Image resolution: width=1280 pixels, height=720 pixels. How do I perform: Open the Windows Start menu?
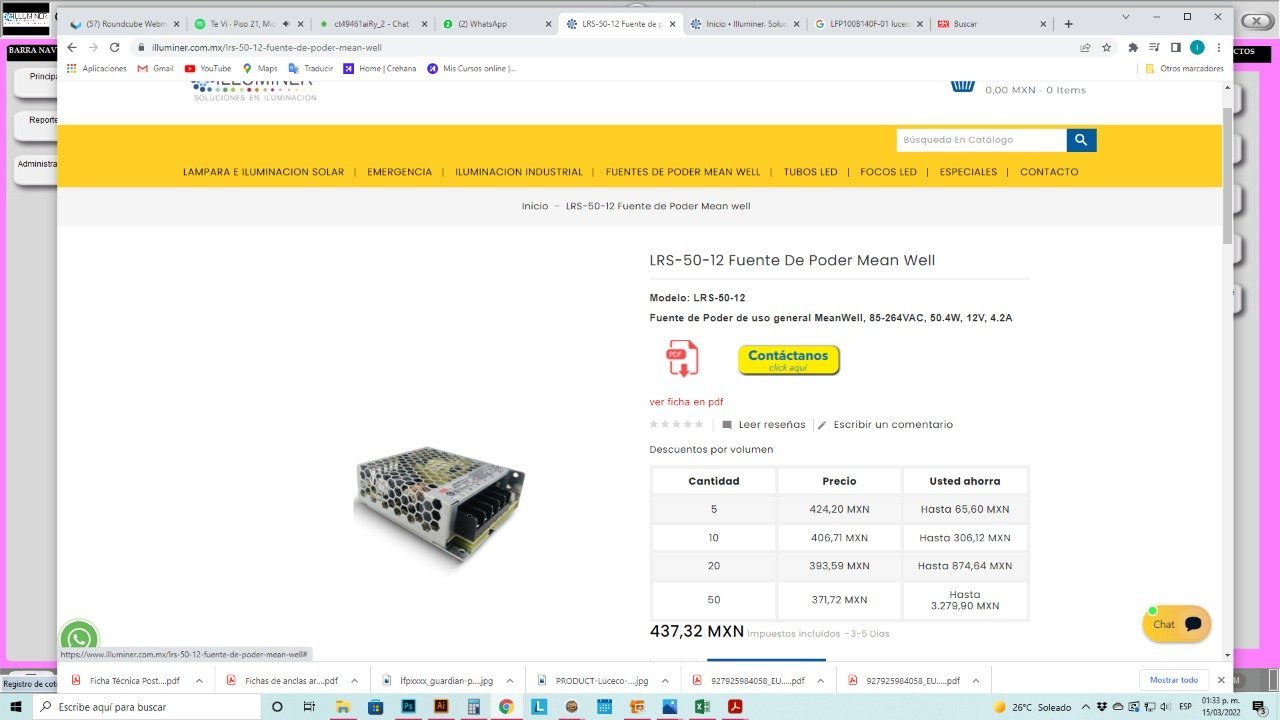coord(17,707)
